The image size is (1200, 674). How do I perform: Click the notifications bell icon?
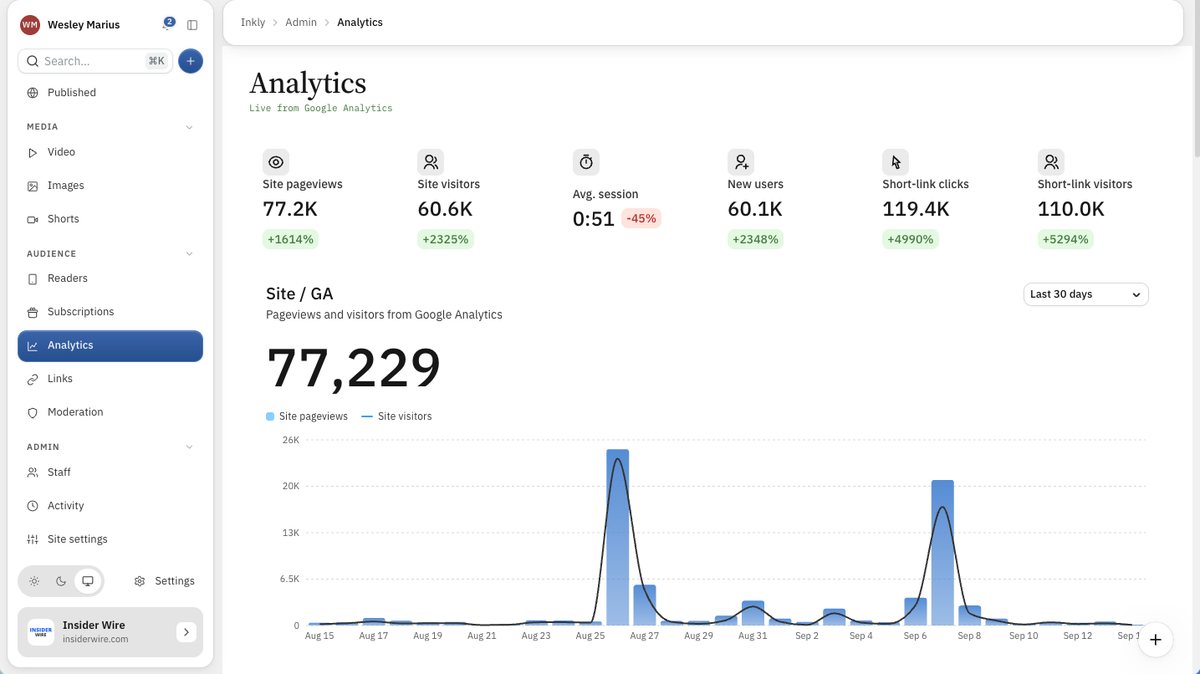[167, 24]
